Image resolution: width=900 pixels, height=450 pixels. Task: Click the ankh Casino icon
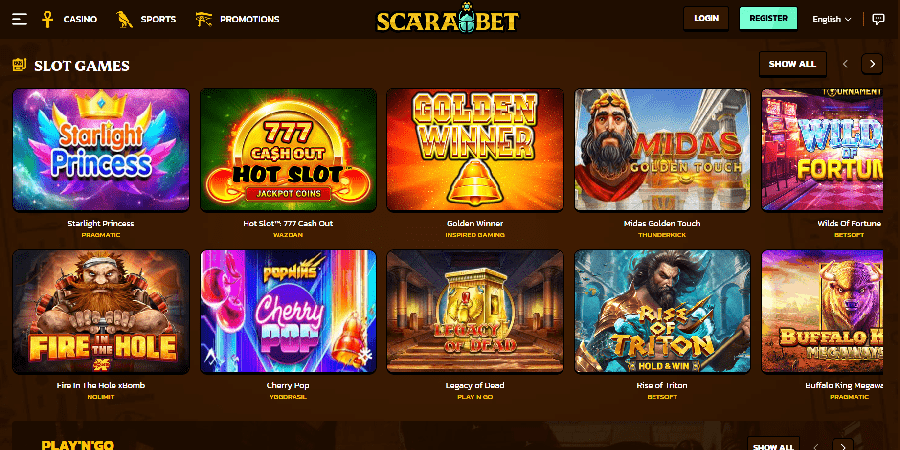48,19
